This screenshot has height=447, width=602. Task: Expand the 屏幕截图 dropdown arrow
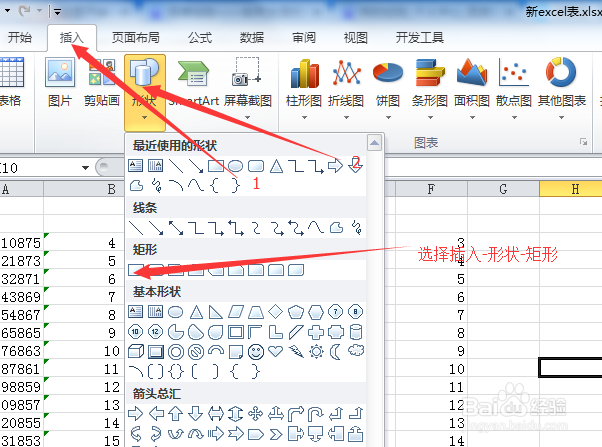(x=248, y=118)
